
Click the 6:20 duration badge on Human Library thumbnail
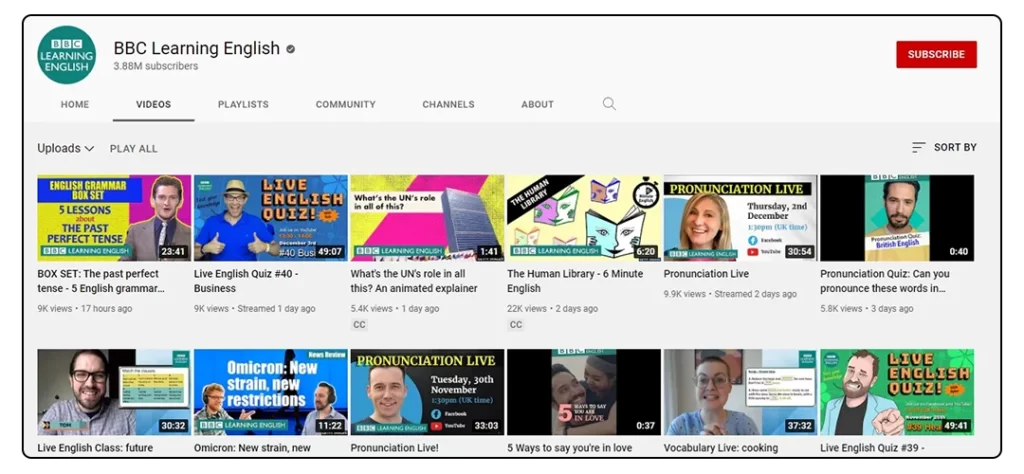[645, 251]
